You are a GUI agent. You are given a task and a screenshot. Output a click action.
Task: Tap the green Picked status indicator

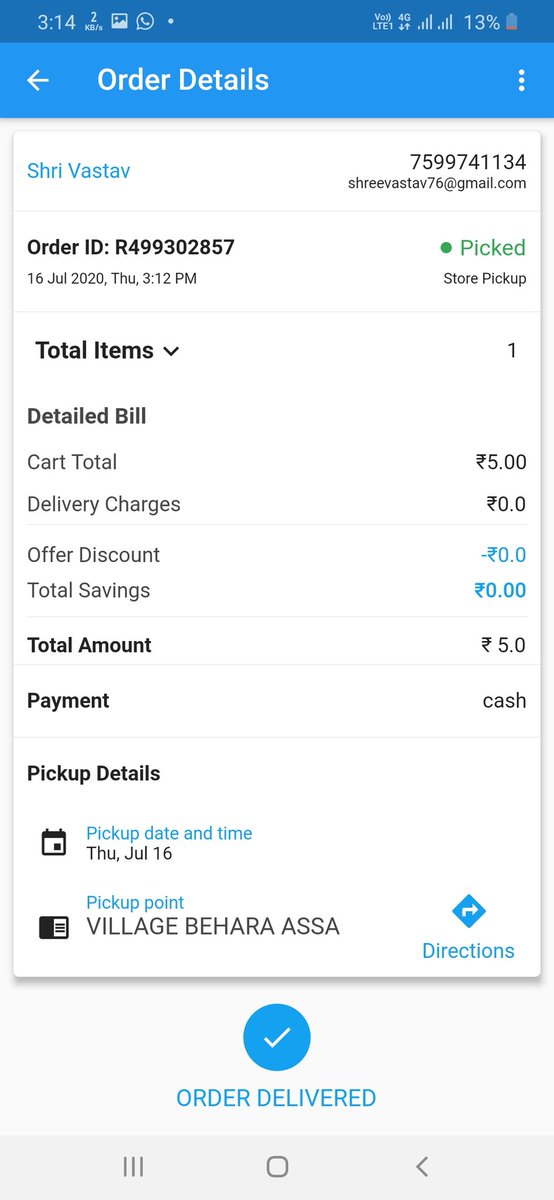coord(483,248)
